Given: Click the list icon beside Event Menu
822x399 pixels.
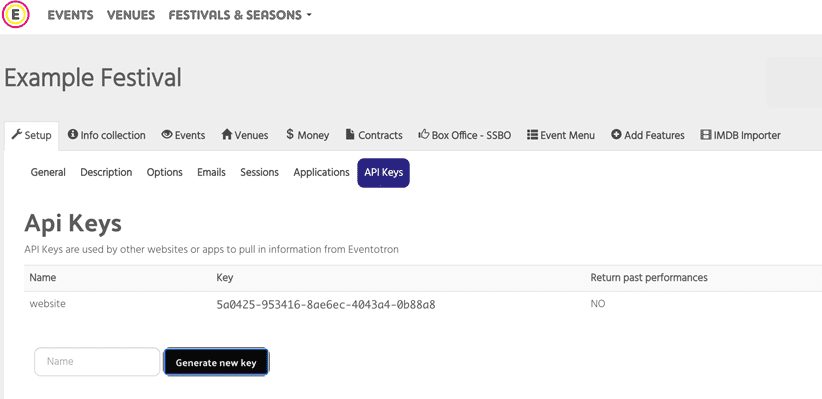Looking at the screenshot, I should [532, 135].
